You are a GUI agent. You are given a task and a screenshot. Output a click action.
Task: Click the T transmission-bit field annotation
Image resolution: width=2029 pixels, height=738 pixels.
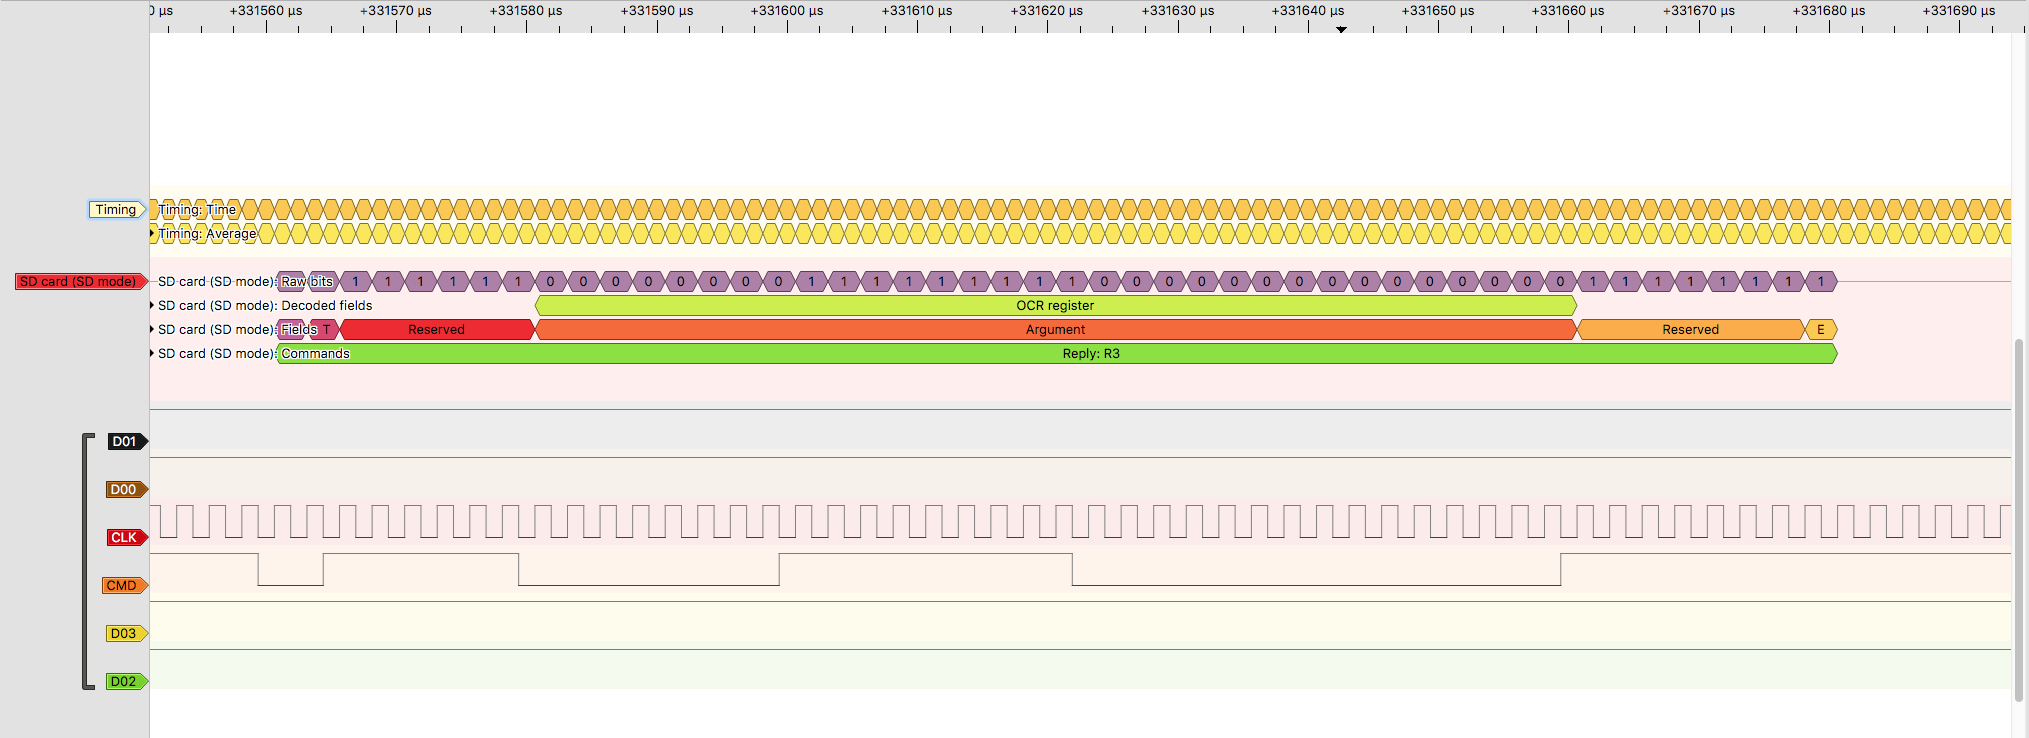(326, 329)
